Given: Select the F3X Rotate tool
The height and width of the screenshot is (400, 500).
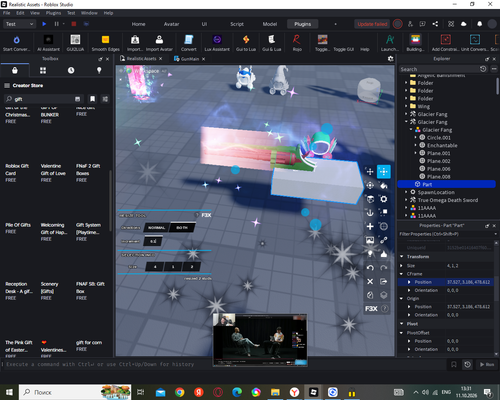Looking at the screenshot, I should point(370,185).
